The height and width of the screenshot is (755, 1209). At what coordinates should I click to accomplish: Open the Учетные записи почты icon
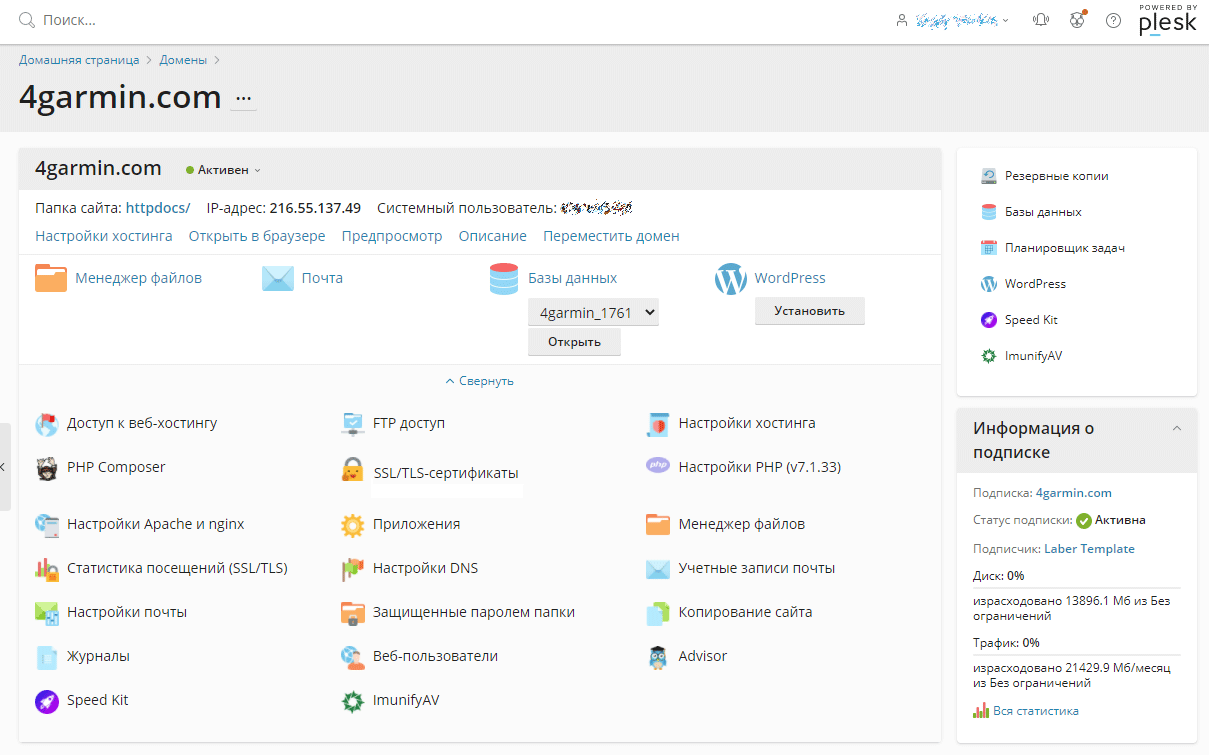658,569
